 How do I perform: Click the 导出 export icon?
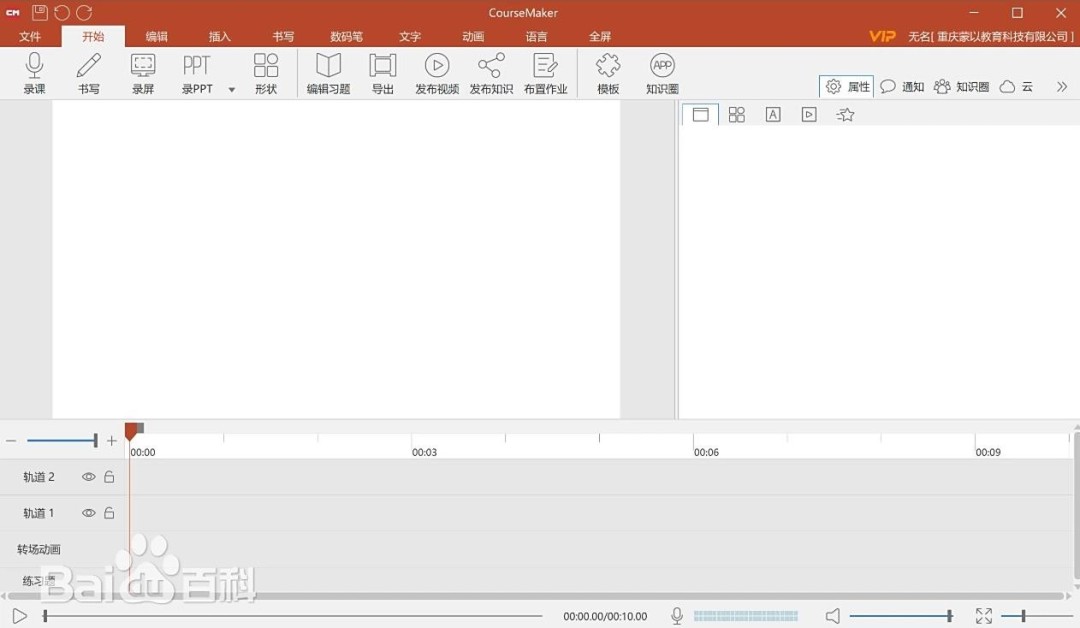coord(382,72)
